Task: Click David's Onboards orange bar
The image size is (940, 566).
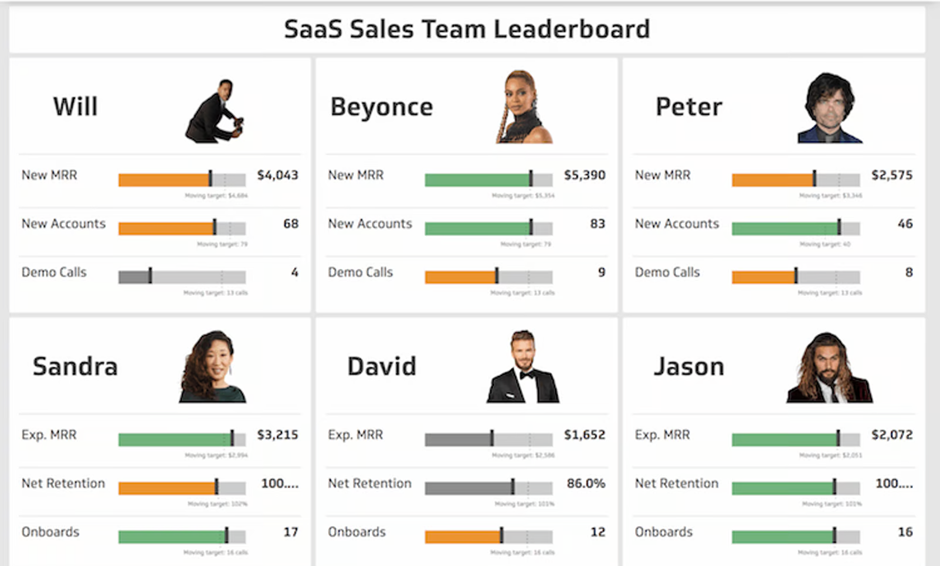Action: click(488, 536)
